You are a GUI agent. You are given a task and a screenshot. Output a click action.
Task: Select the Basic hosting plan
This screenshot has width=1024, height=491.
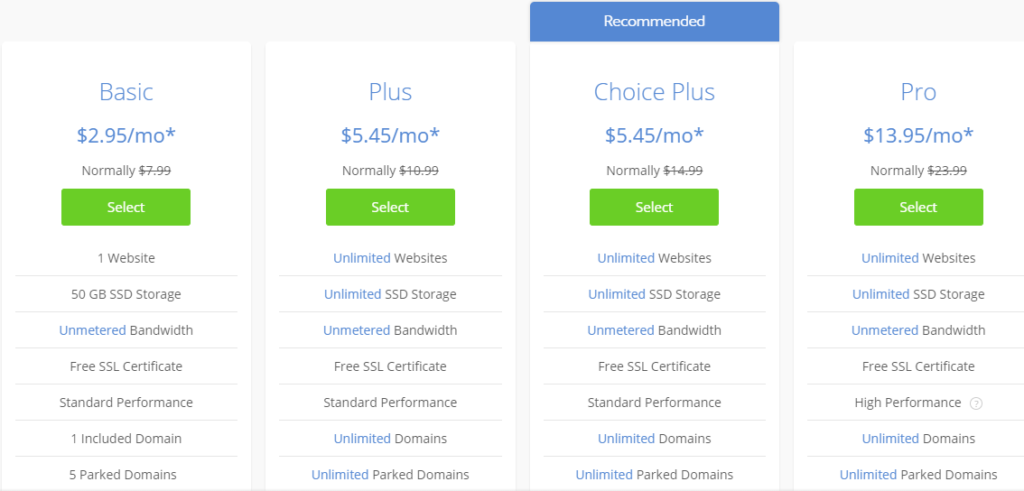(x=126, y=207)
